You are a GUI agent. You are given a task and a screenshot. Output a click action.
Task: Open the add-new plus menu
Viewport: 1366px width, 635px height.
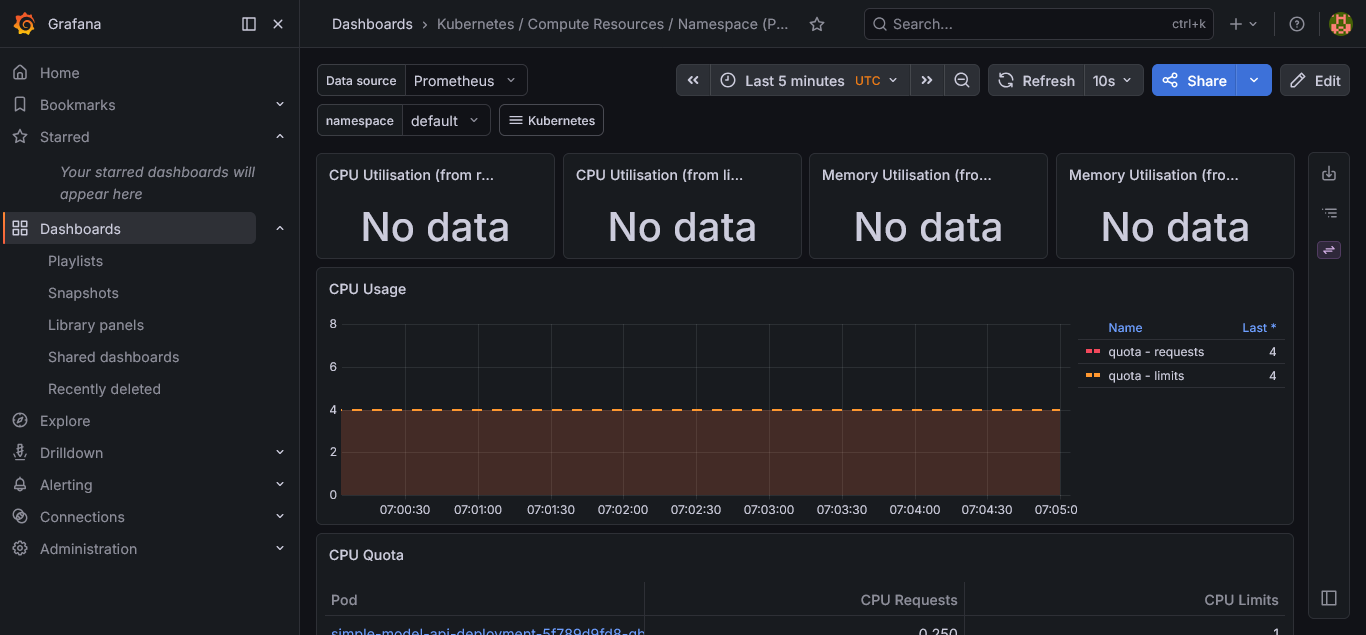[x=1243, y=24]
